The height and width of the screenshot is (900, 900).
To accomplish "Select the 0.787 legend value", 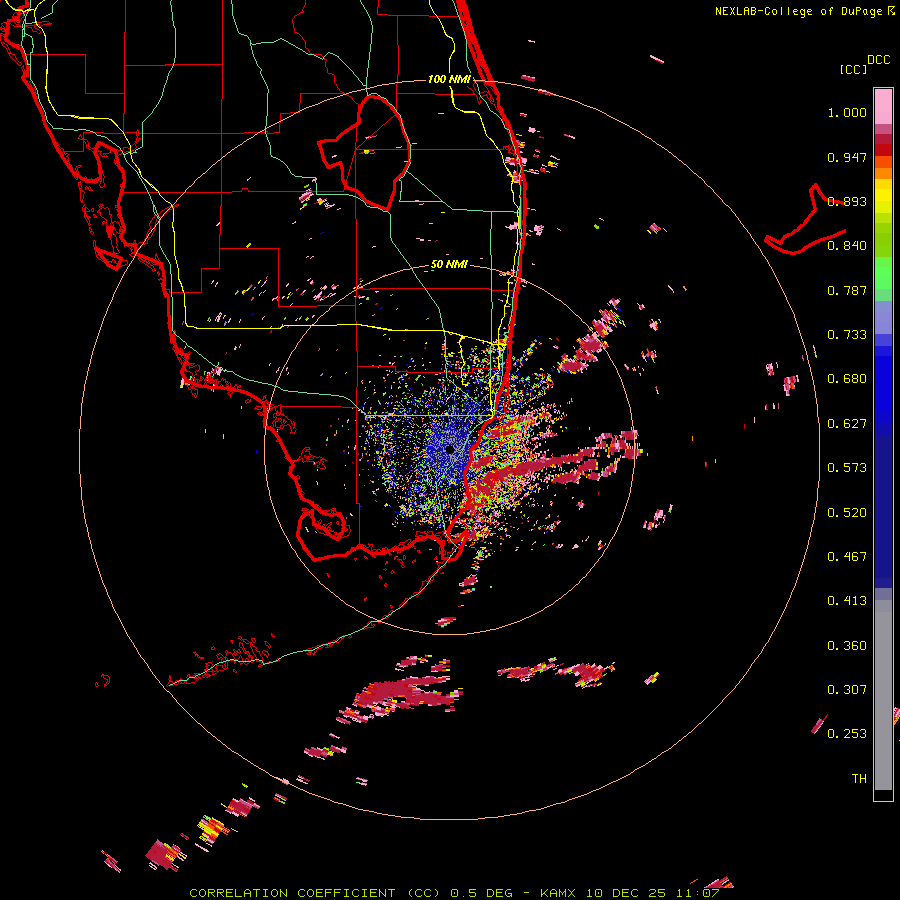I will (847, 290).
